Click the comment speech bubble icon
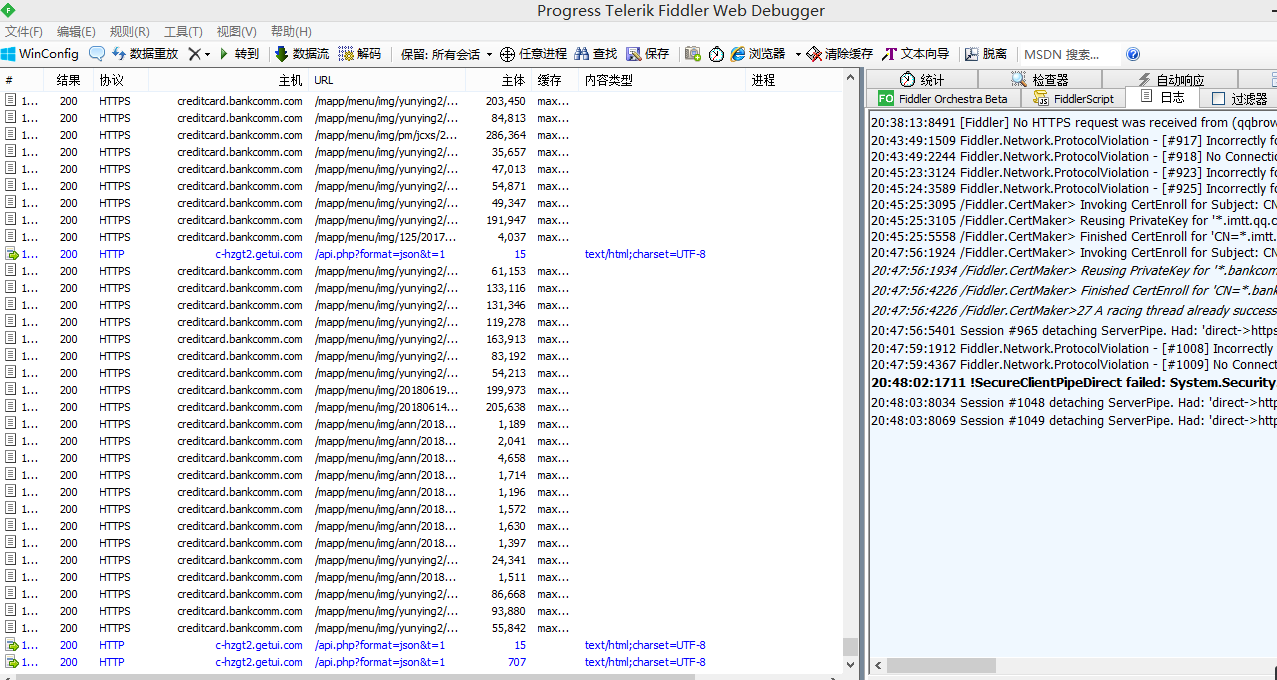This screenshot has height=680, width=1277. 97,54
